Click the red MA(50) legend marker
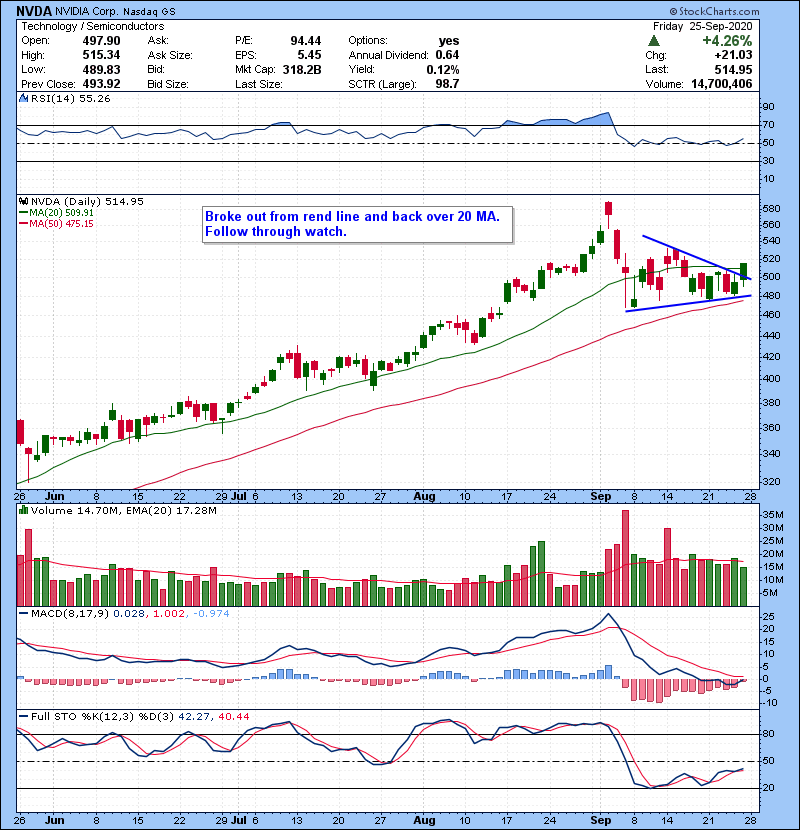Image resolution: width=800 pixels, height=830 pixels. pos(22,223)
